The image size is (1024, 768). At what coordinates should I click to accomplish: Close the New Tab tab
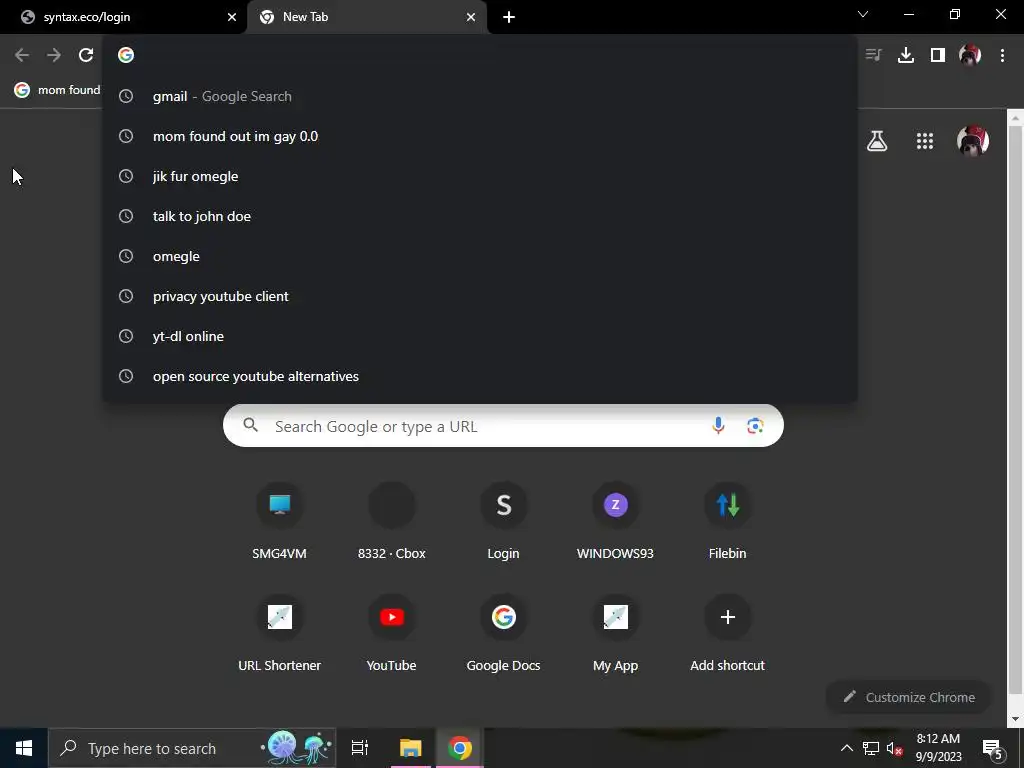[471, 17]
